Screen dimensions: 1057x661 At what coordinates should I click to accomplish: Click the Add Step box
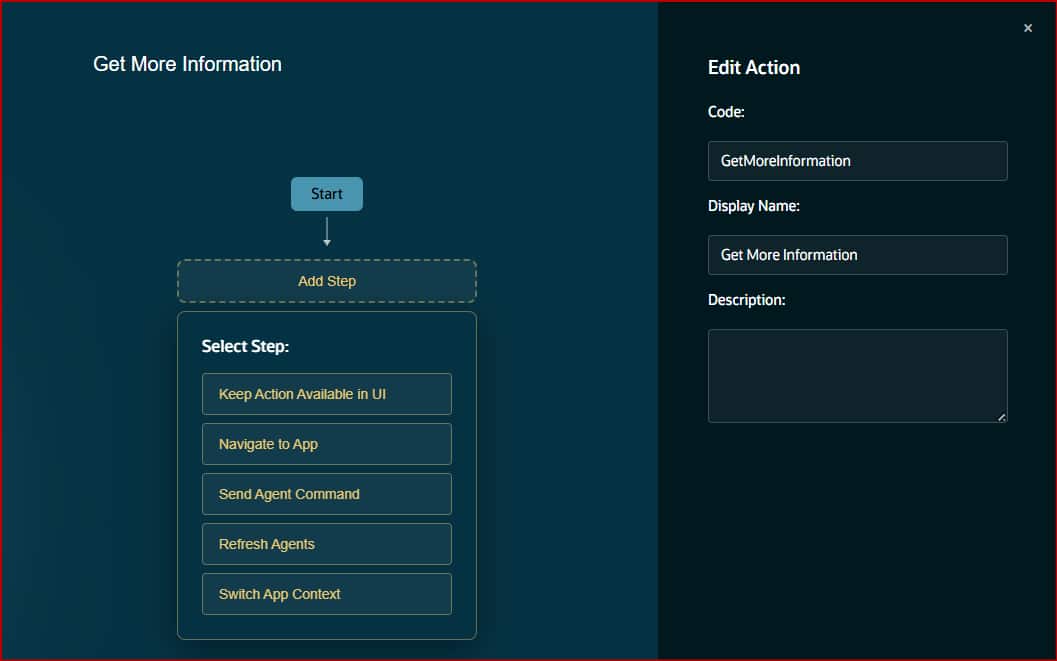[x=327, y=281]
